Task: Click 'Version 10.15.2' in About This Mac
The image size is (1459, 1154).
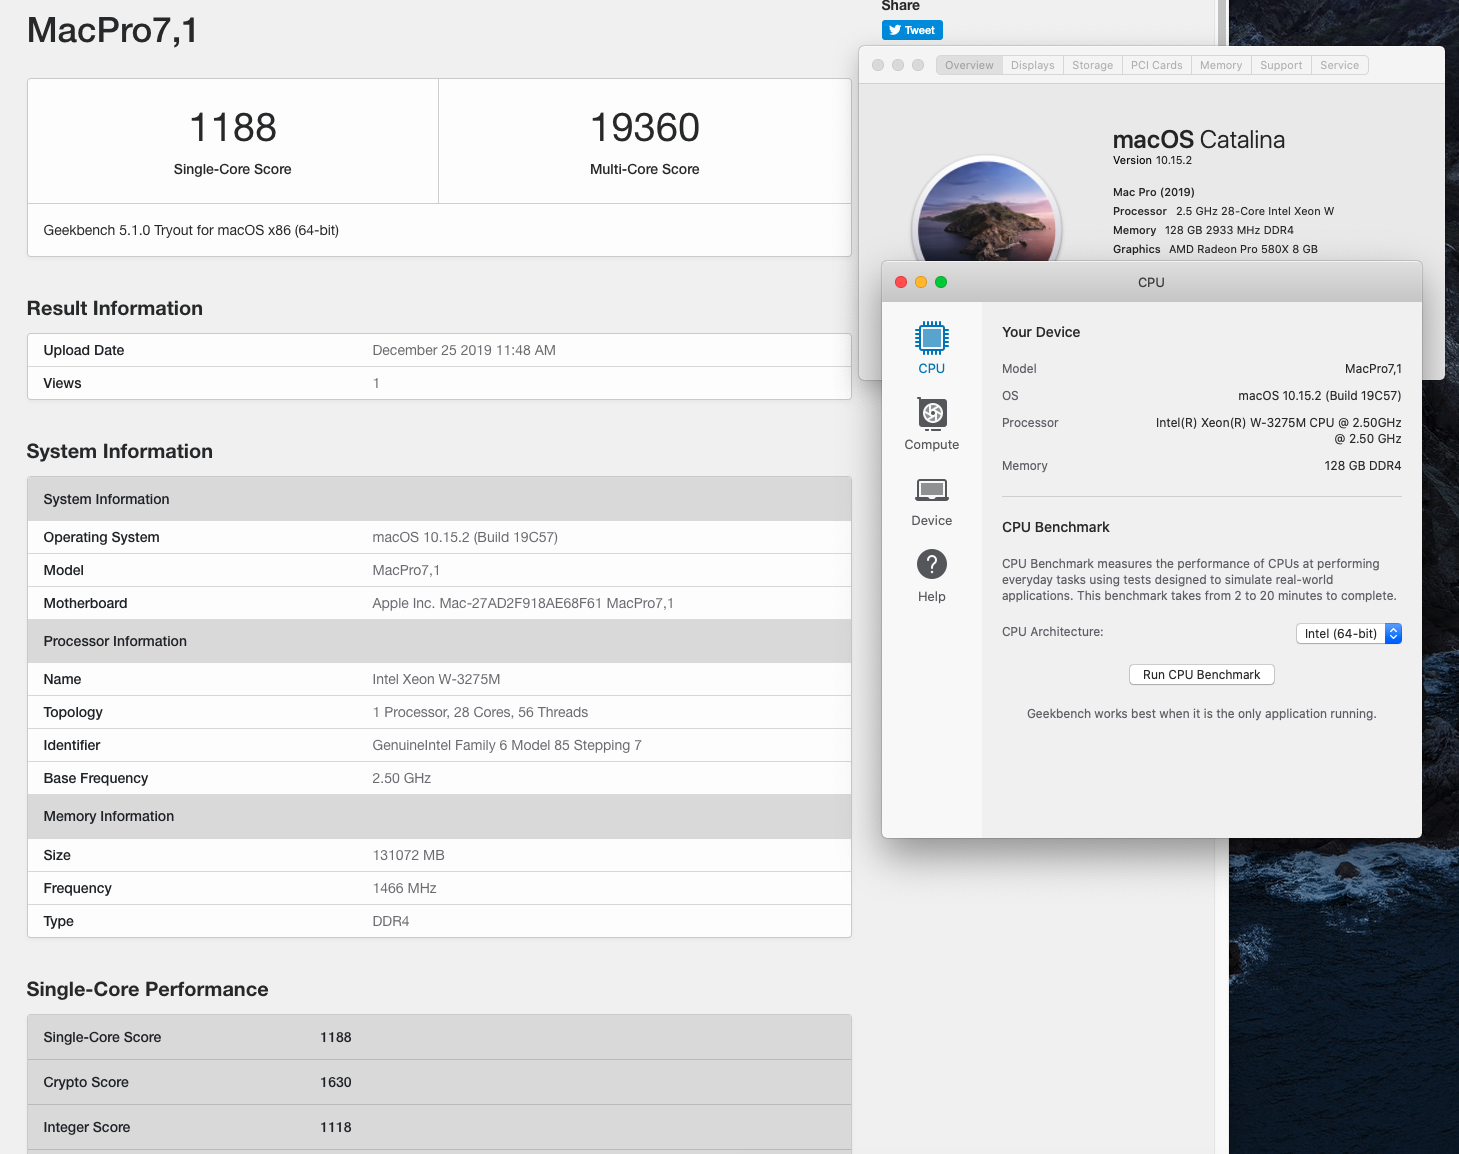Action: [x=1152, y=160]
